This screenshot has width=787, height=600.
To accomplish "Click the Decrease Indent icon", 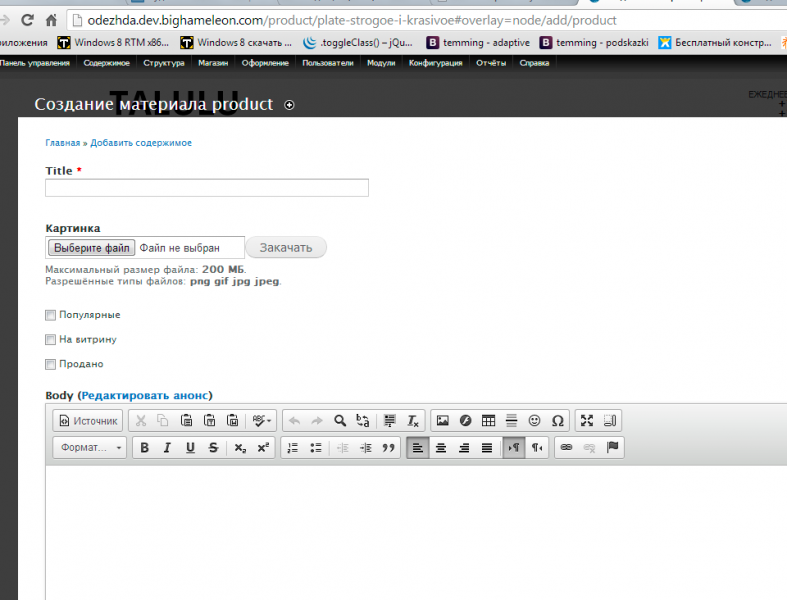I will [x=343, y=447].
